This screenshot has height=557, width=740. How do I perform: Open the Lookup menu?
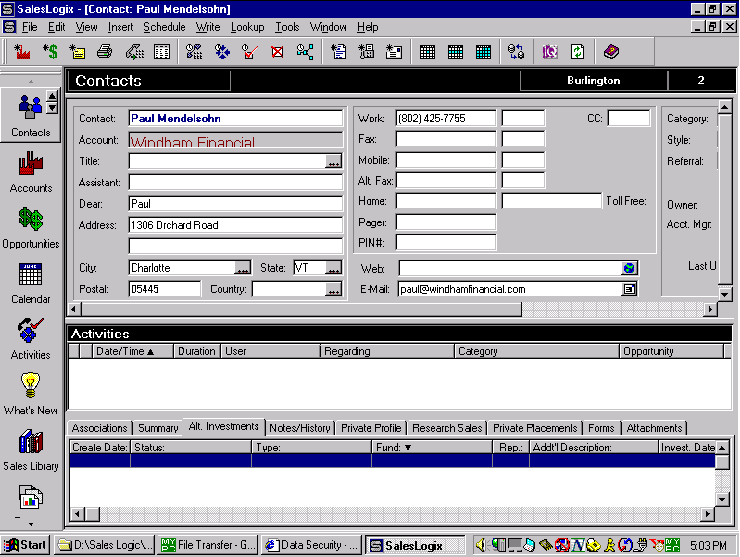(x=247, y=27)
